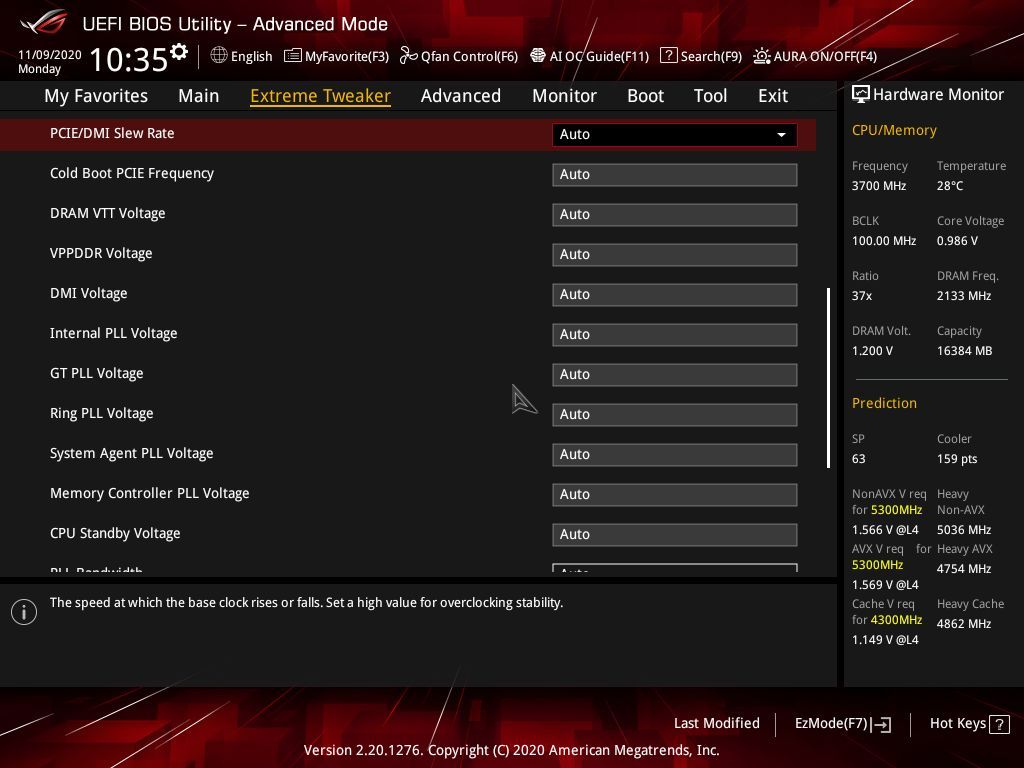Click the 10:35 clock display
Viewport: 1024px width, 768px height.
[129, 59]
